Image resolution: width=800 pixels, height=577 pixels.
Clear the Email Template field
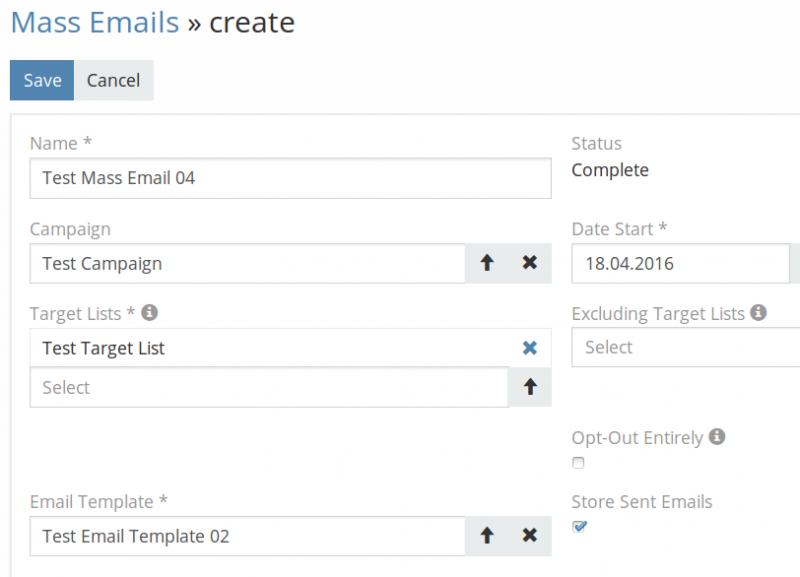[530, 536]
